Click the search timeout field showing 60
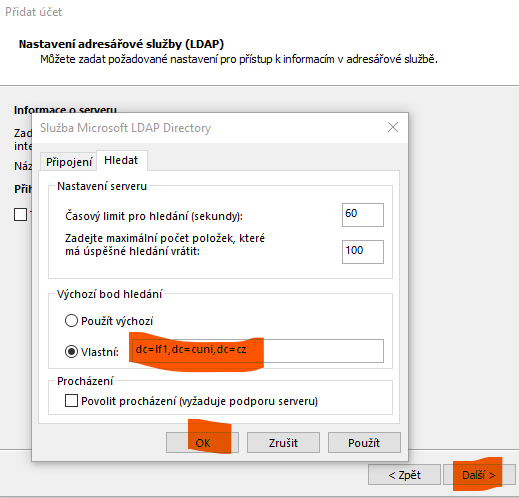The image size is (519, 498). (x=363, y=215)
